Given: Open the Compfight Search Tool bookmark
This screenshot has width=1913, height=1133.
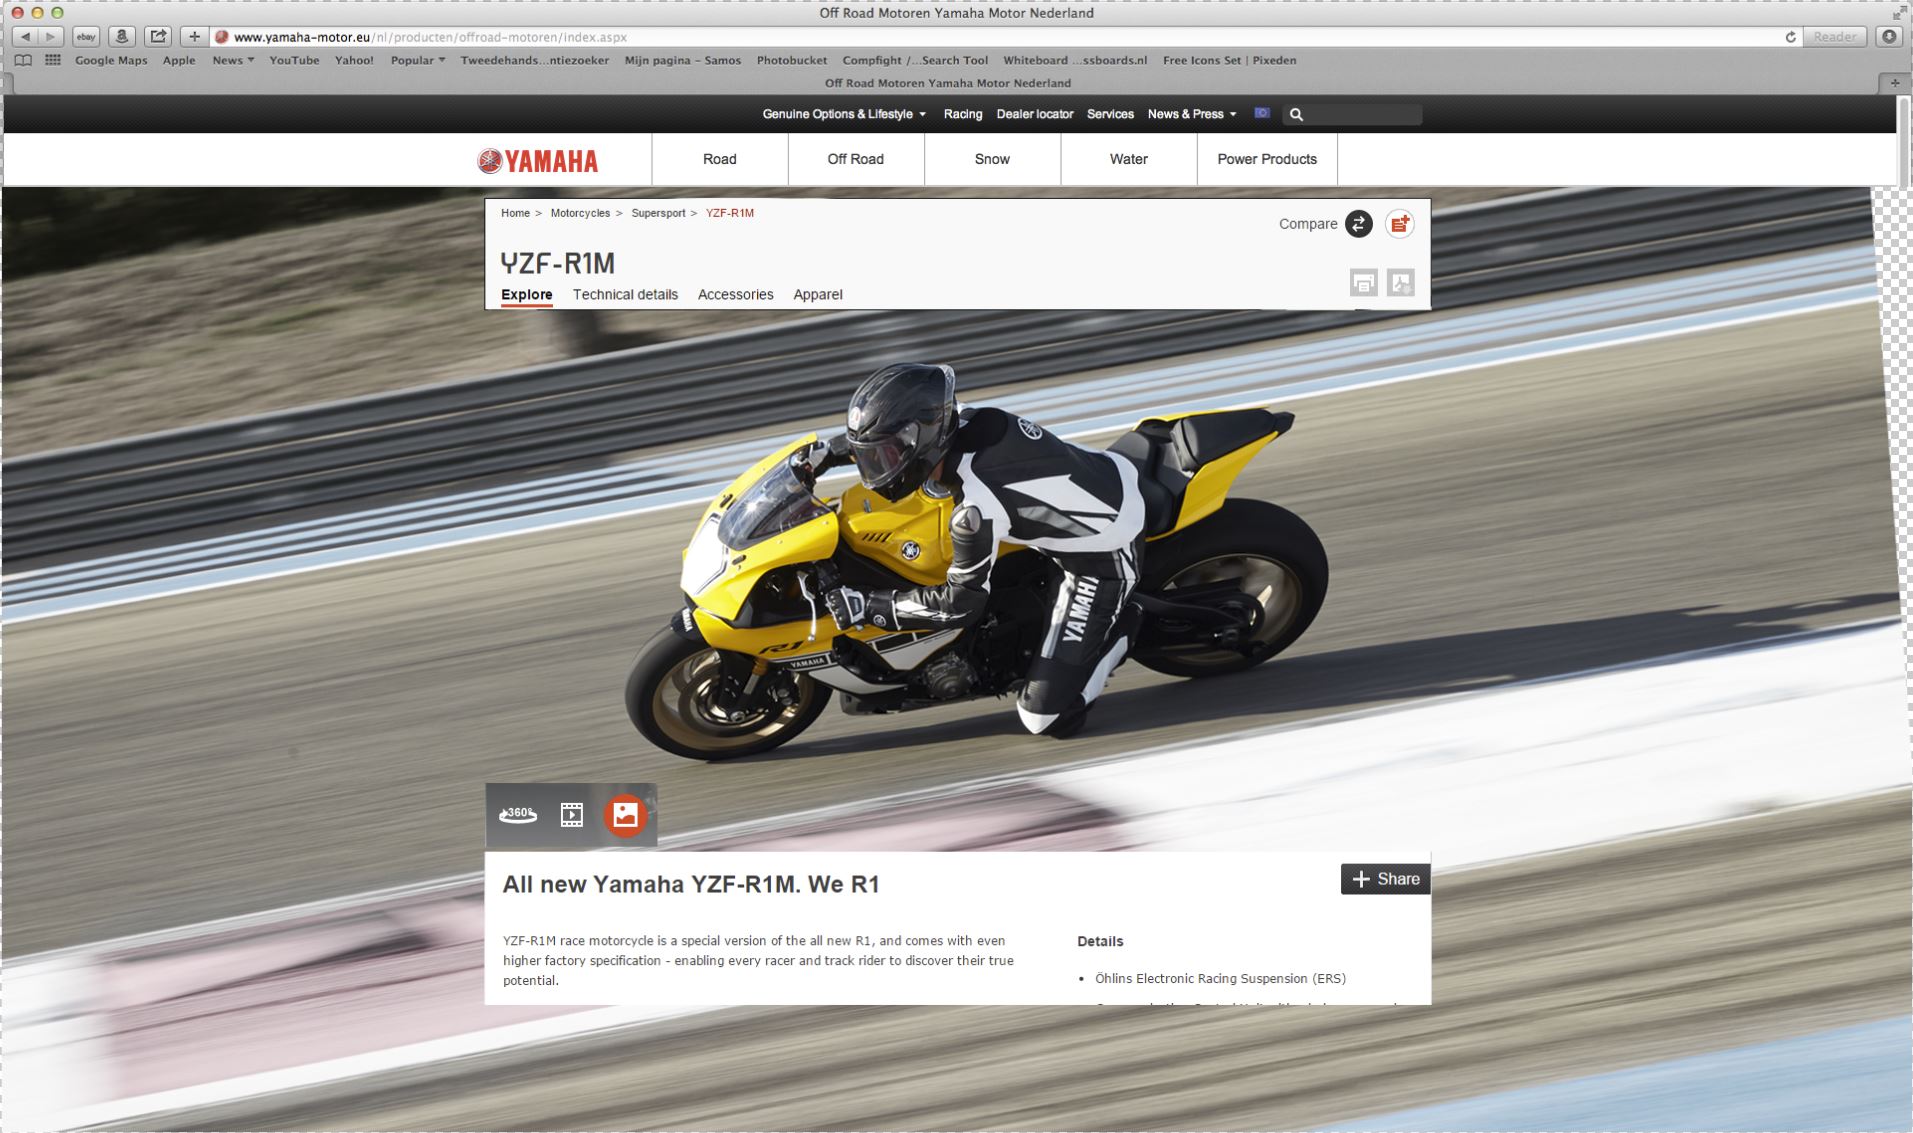Looking at the screenshot, I should tap(915, 60).
